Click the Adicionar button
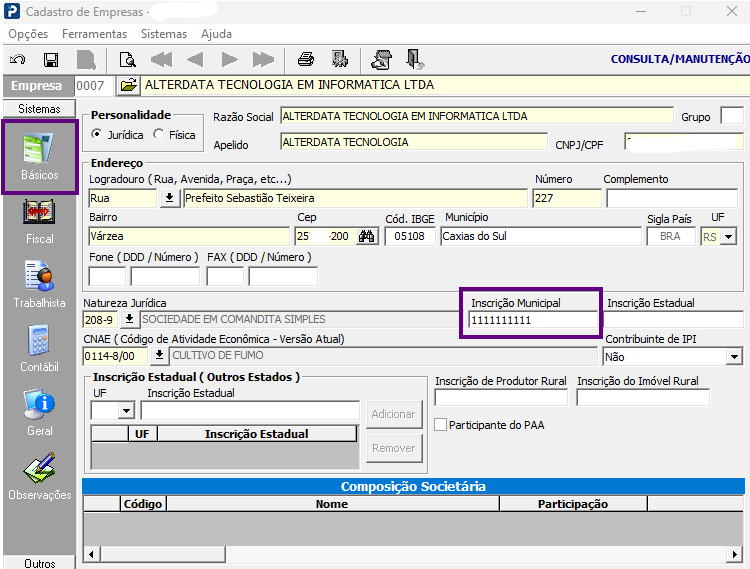 [394, 414]
